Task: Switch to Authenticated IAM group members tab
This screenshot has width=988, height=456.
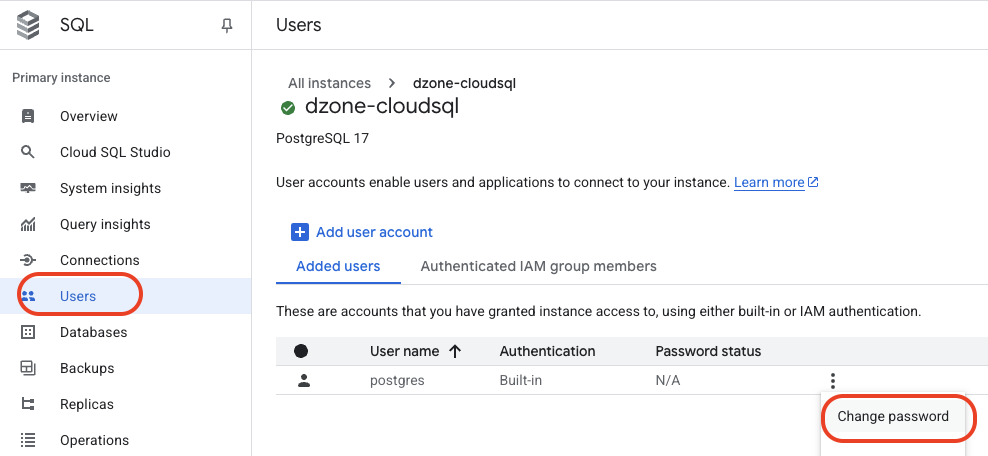Action: (x=539, y=266)
